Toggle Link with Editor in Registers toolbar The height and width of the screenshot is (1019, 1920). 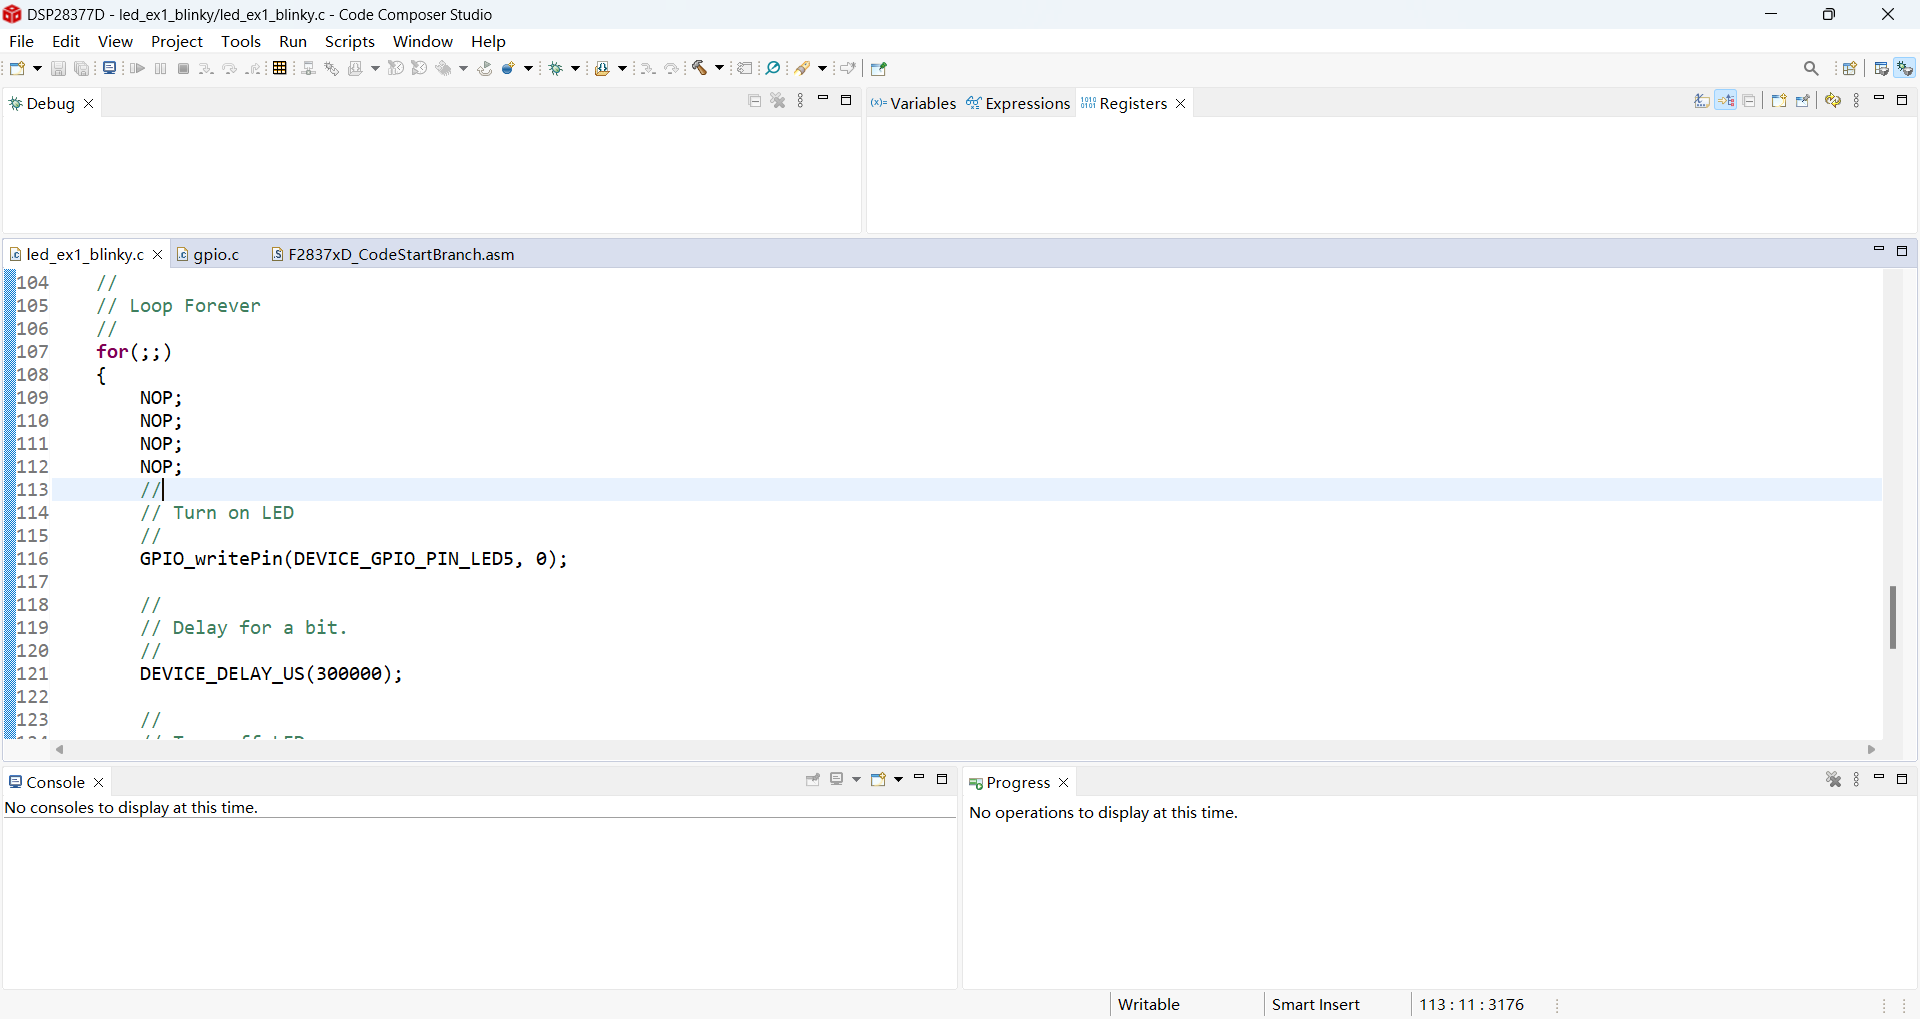tap(1726, 101)
